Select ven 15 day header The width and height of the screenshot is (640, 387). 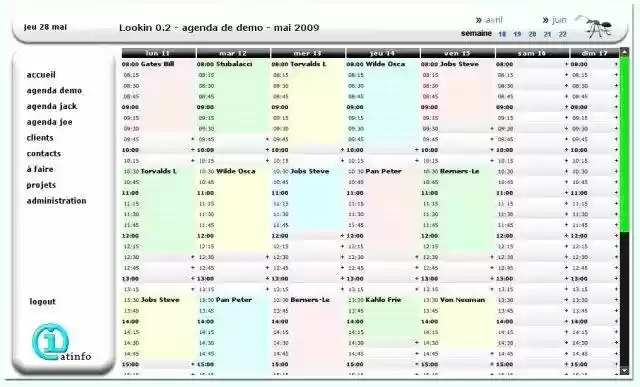(457, 53)
